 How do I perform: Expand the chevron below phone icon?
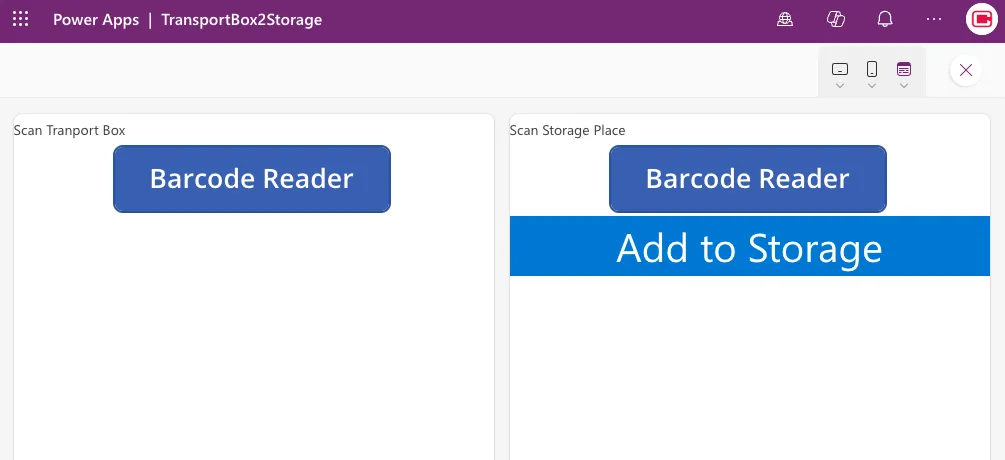[x=872, y=86]
